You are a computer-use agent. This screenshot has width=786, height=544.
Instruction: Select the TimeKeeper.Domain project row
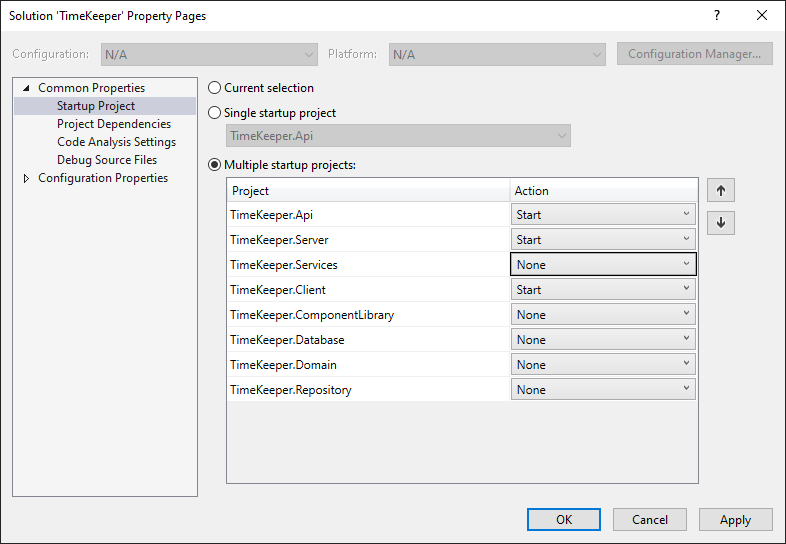pyautogui.click(x=368, y=365)
